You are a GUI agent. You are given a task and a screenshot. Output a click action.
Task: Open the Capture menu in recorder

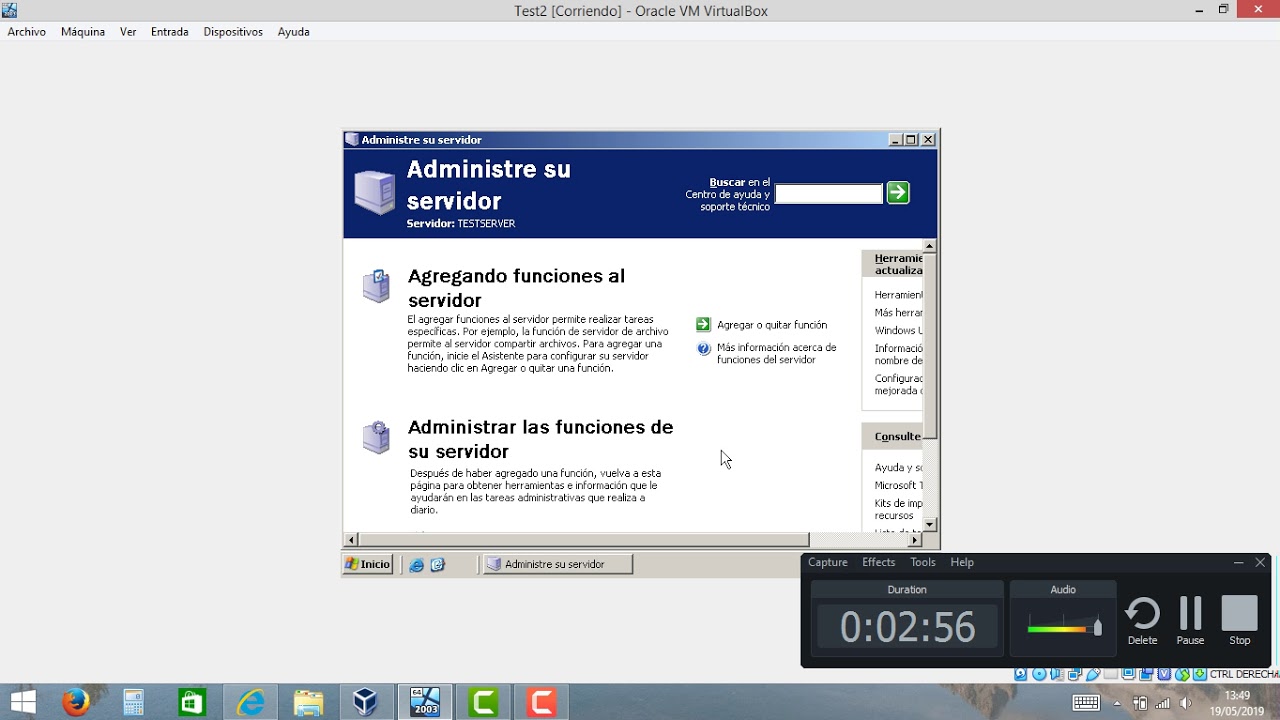coord(828,562)
